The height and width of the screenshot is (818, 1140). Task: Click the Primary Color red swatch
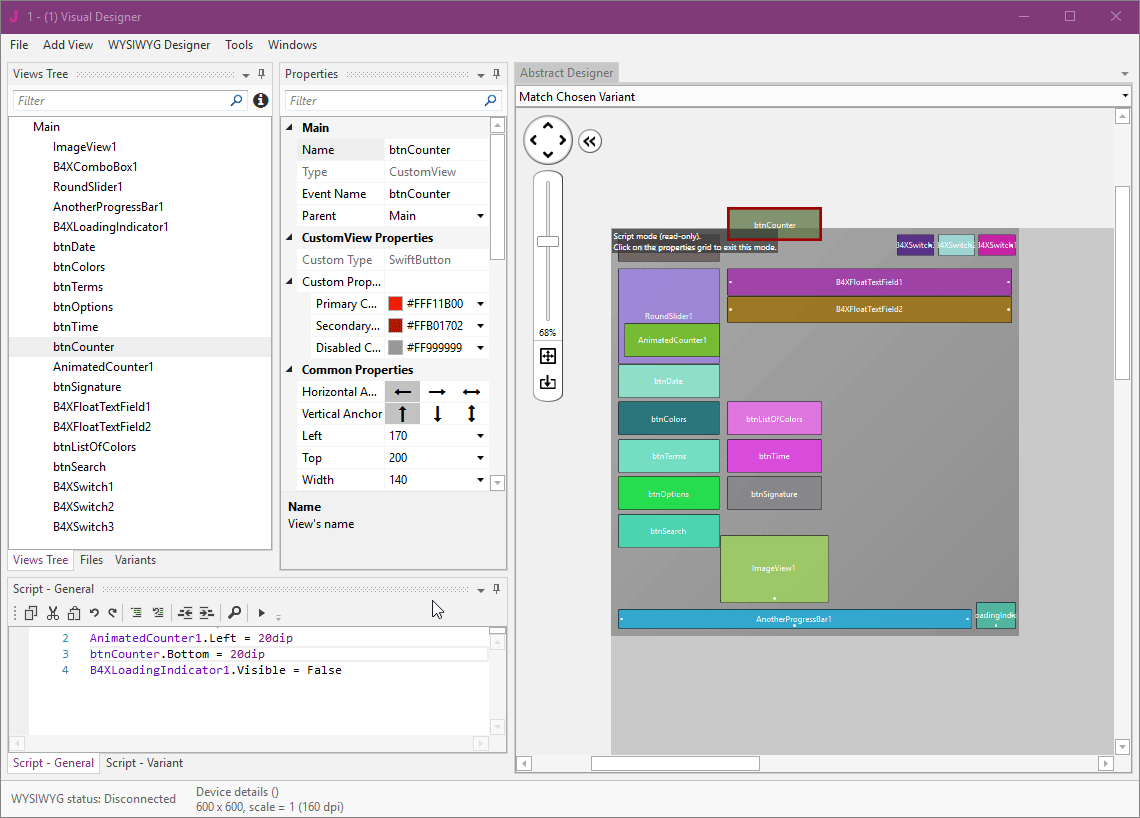tap(395, 304)
